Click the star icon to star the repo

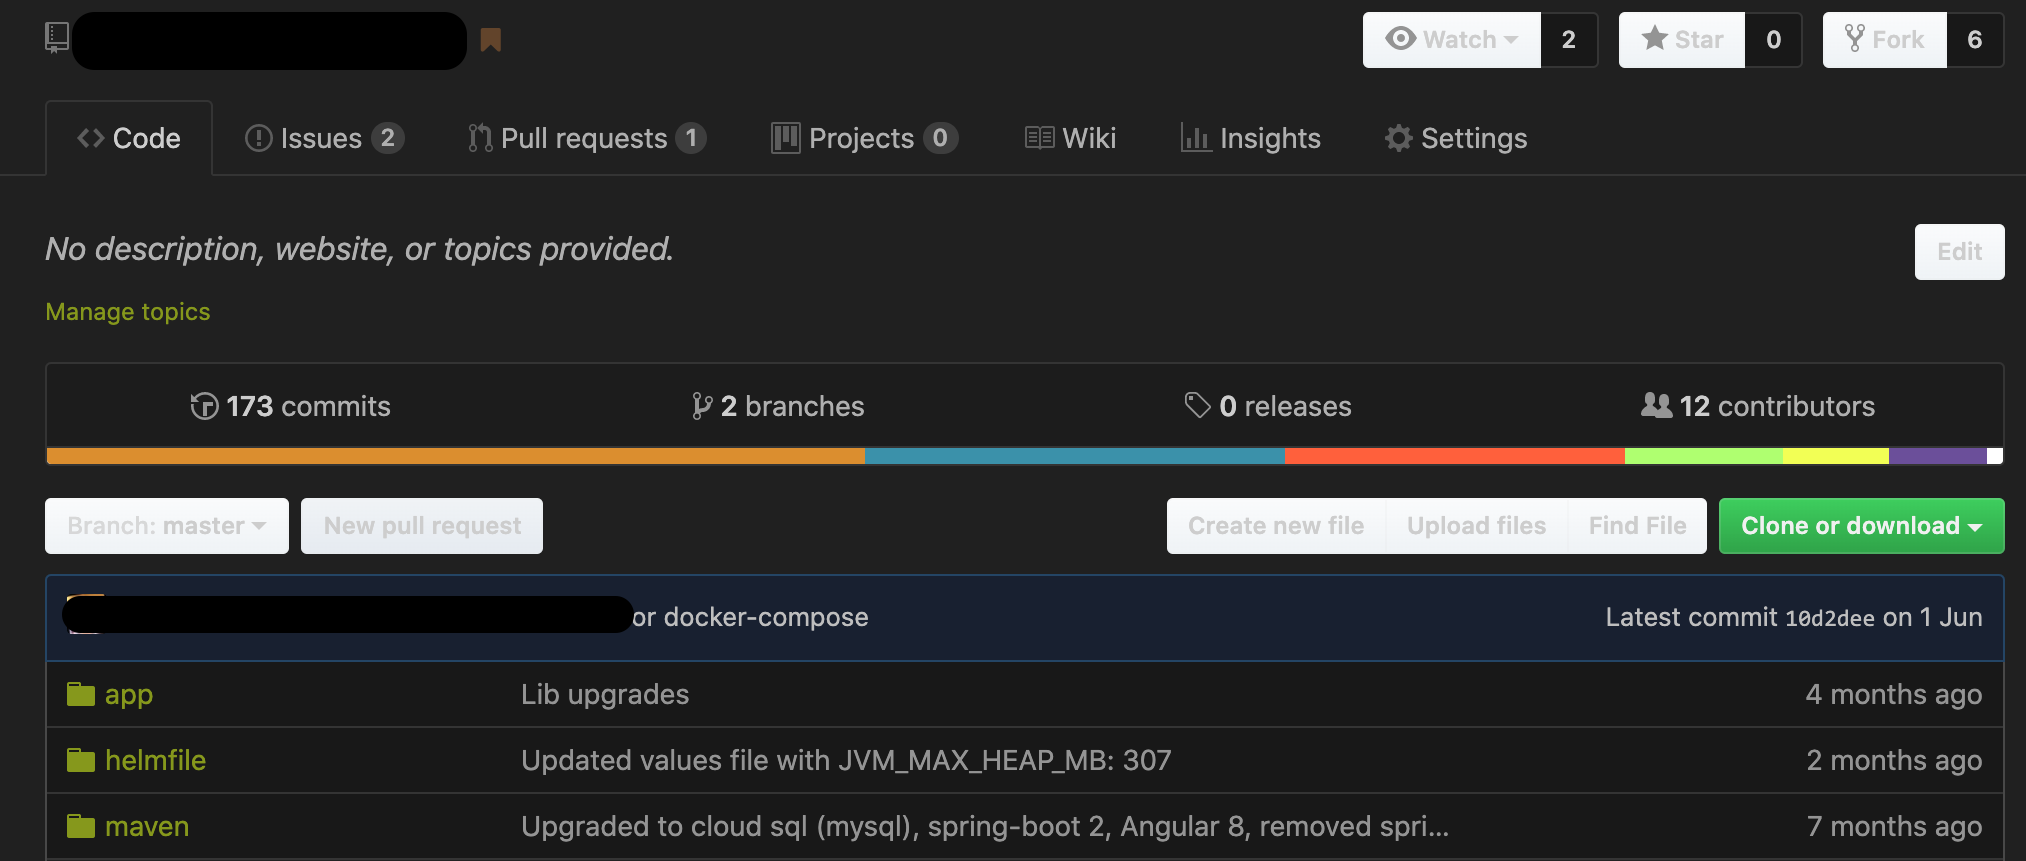pos(1655,39)
